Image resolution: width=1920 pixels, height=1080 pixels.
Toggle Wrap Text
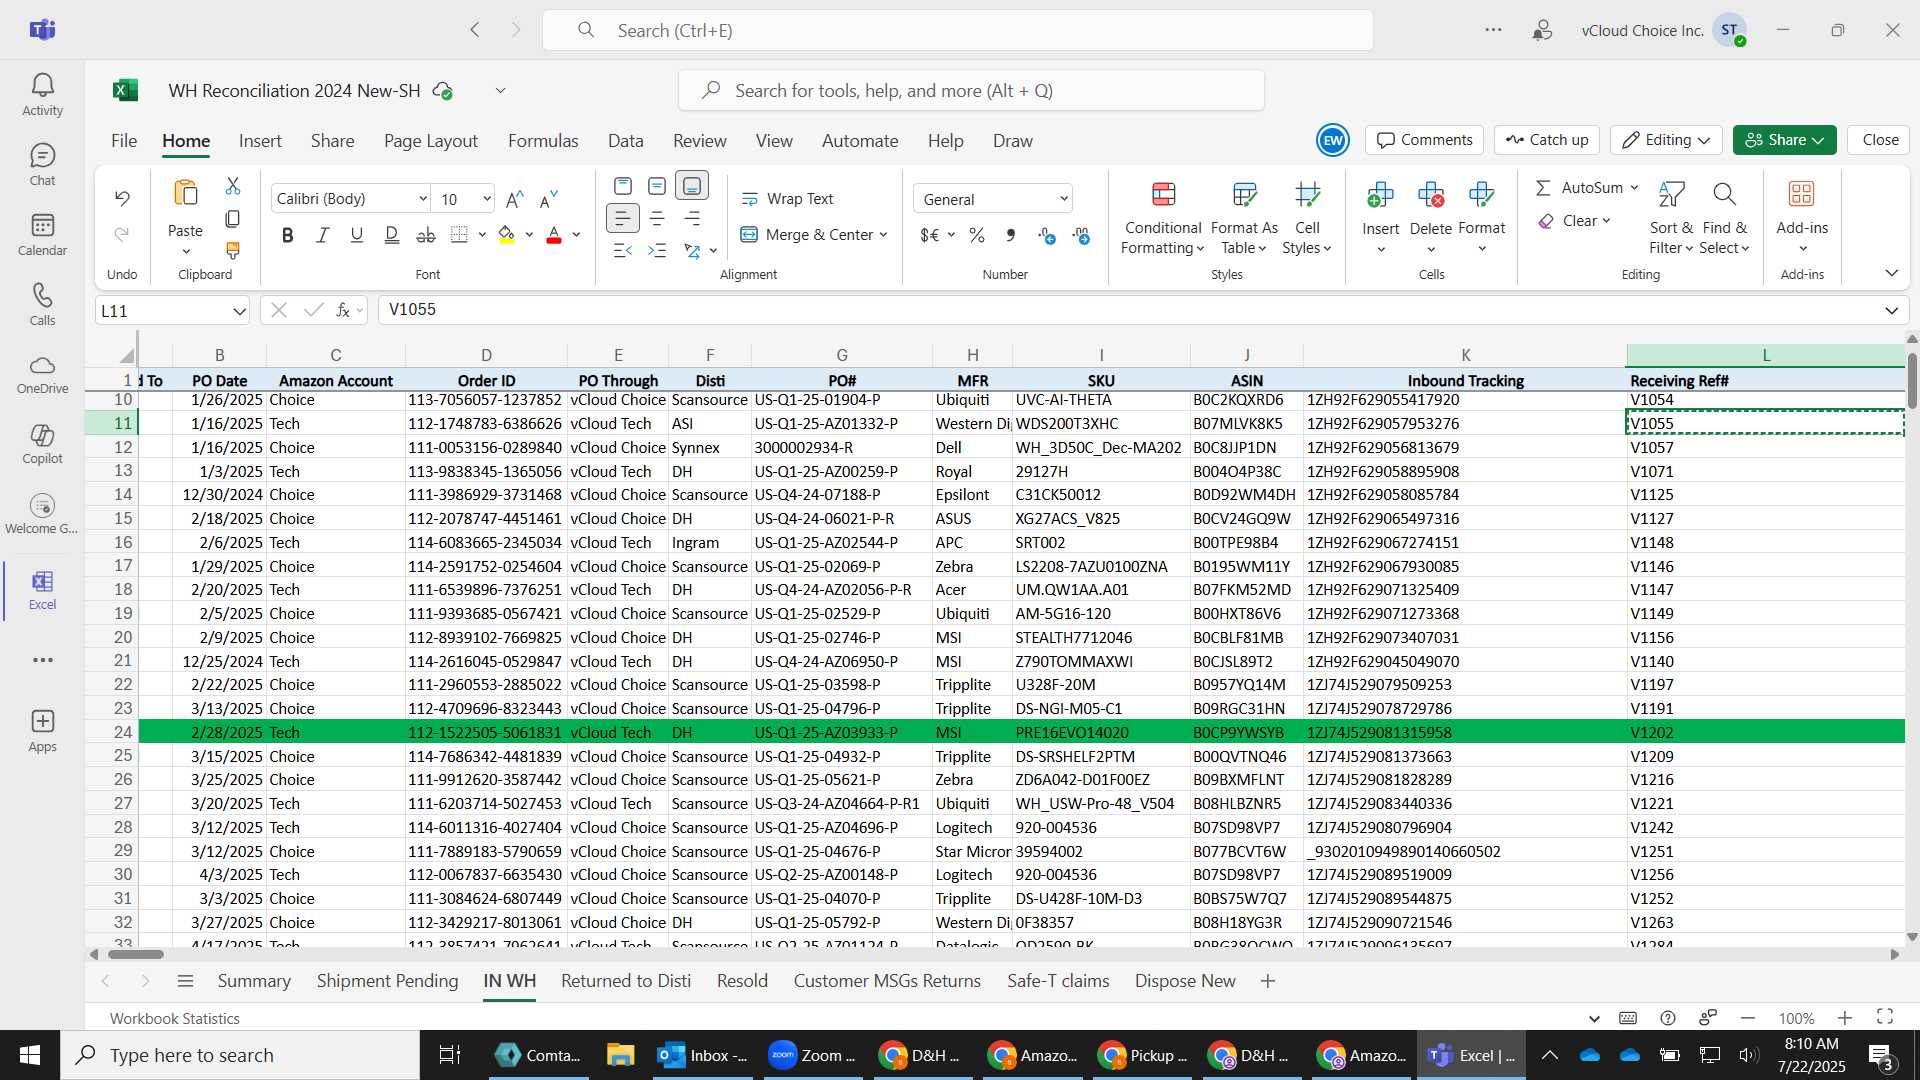(787, 199)
